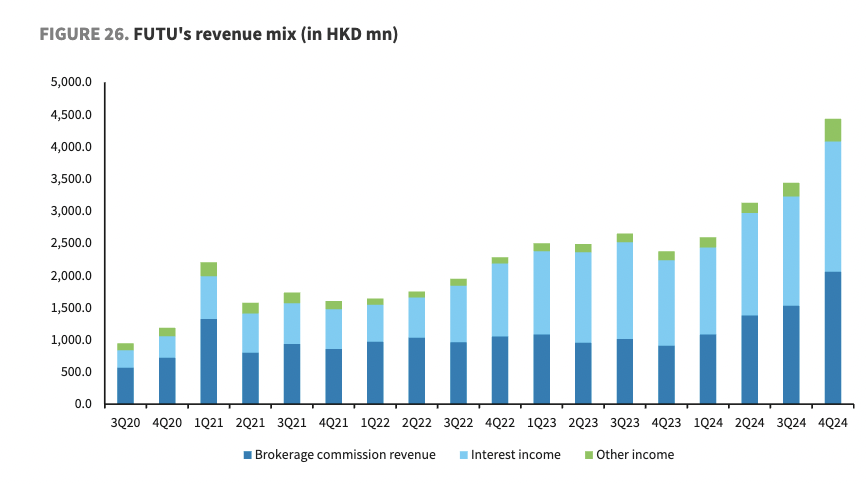Click the 1Q24 x-axis label

707,422
